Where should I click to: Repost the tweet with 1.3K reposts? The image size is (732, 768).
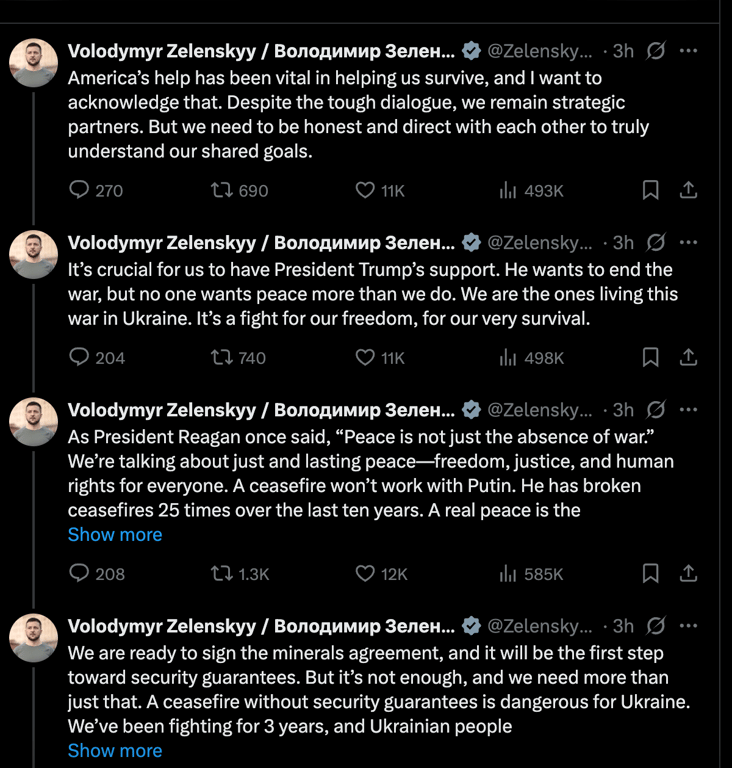[221, 573]
